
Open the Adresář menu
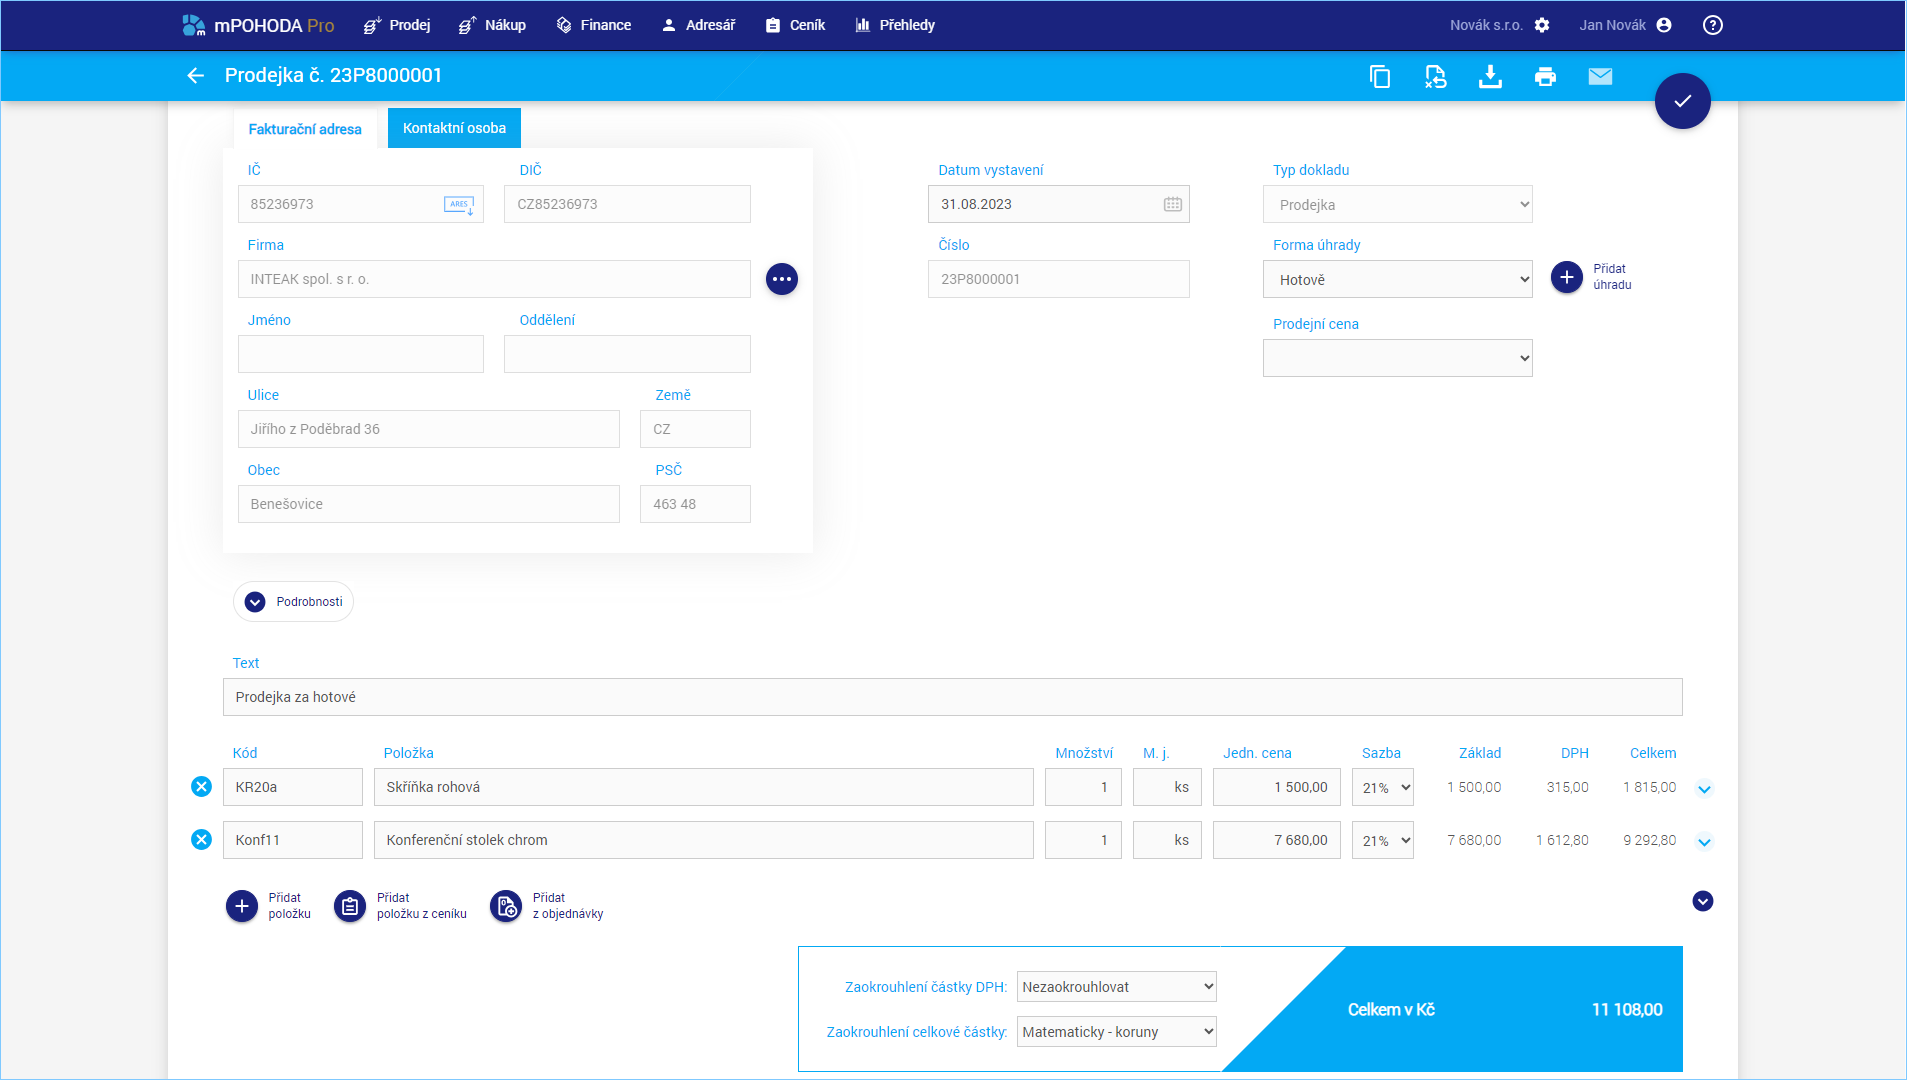699,25
